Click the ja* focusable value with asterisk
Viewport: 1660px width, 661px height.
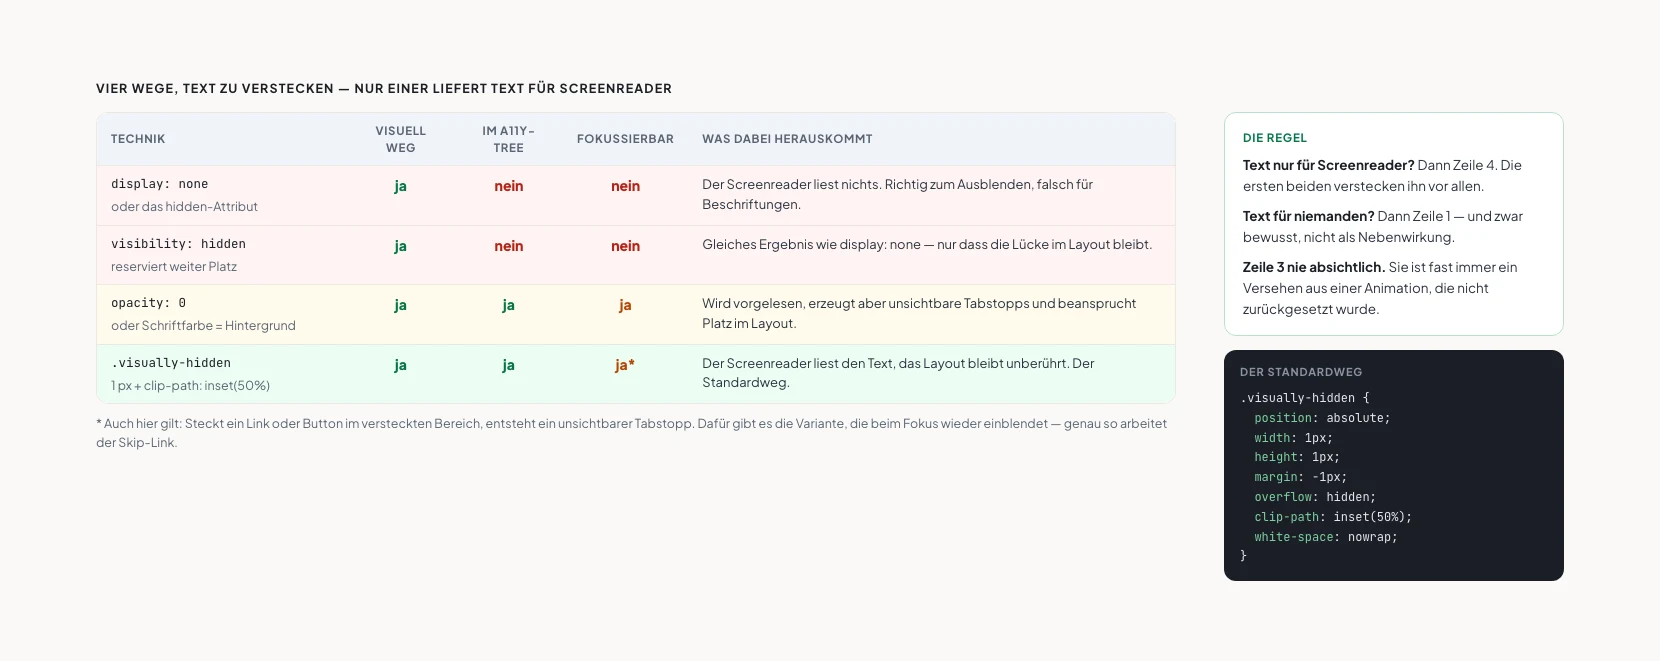625,365
